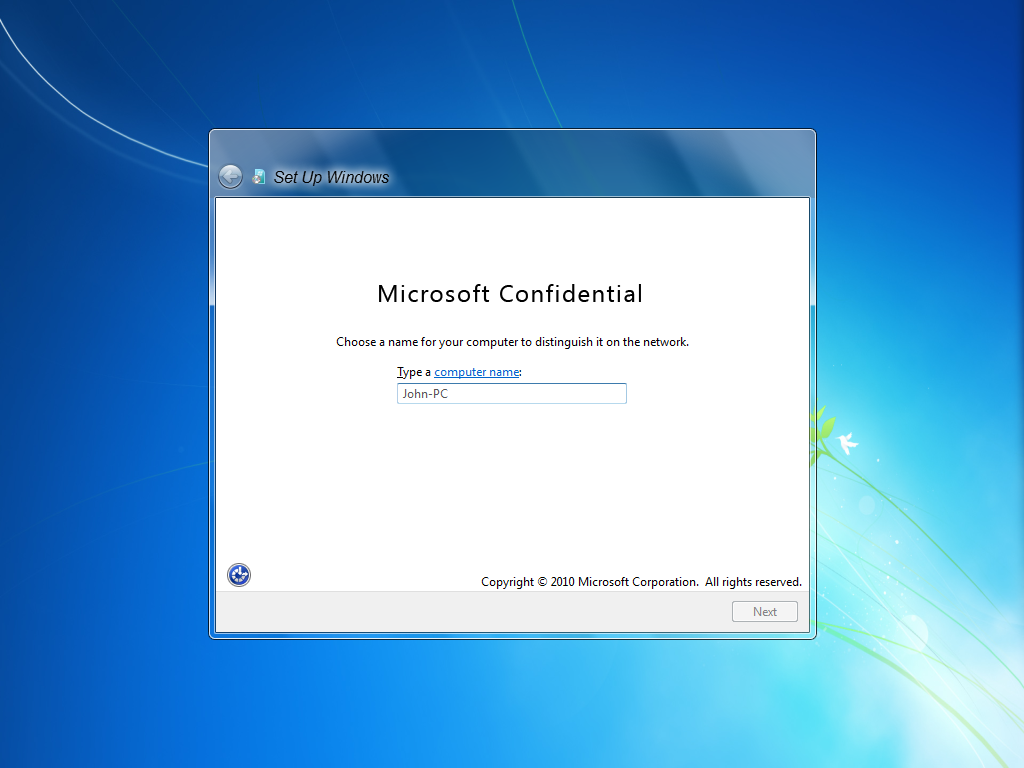Click the Set Up Windows title icon

pyautogui.click(x=259, y=177)
